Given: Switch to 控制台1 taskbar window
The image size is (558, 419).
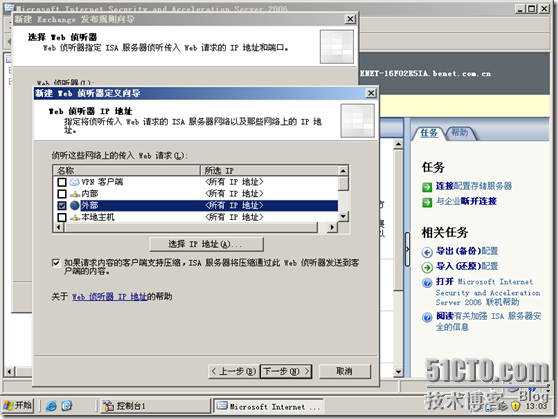Looking at the screenshot, I should [x=155, y=406].
